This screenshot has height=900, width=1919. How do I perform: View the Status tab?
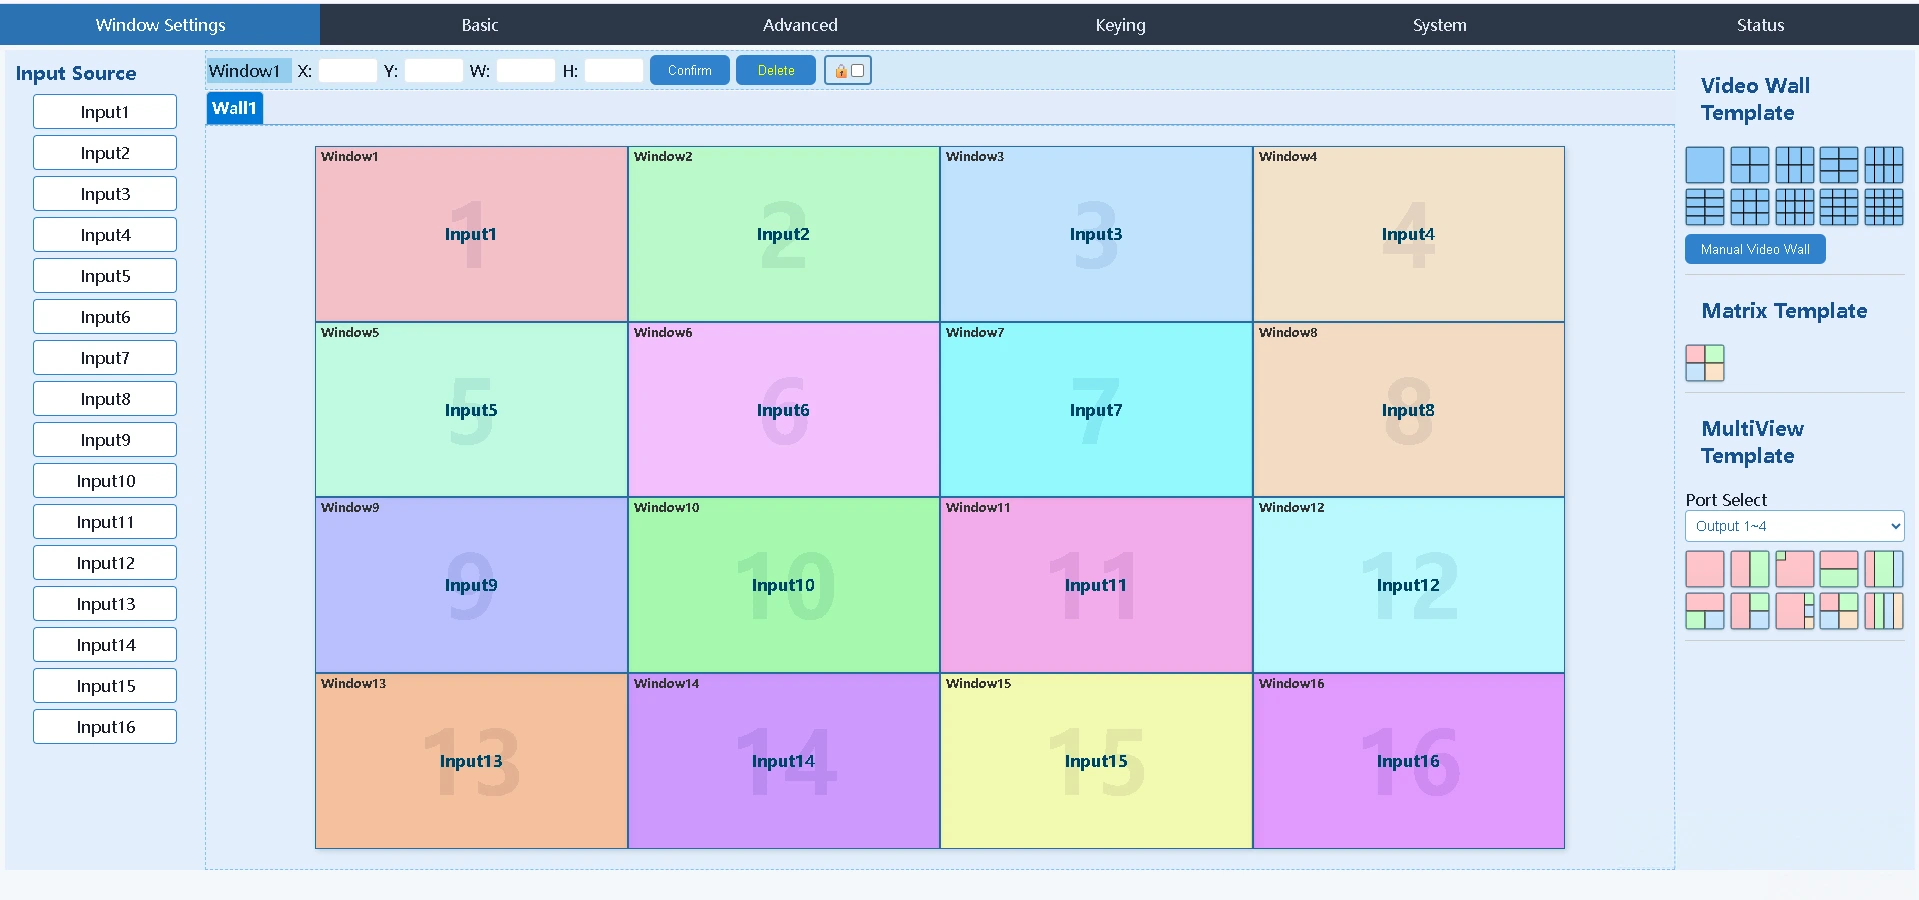coord(1760,25)
